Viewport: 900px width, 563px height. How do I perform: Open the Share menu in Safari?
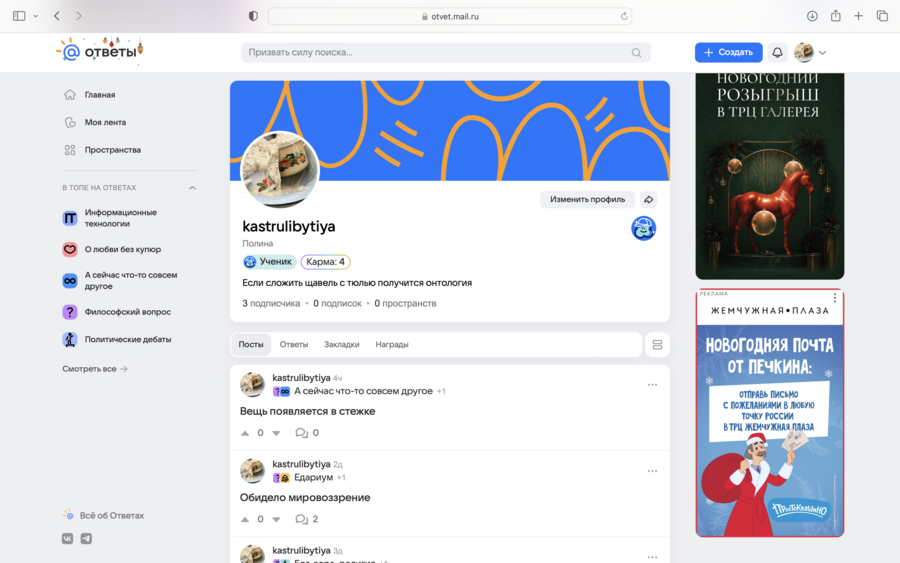[x=836, y=15]
